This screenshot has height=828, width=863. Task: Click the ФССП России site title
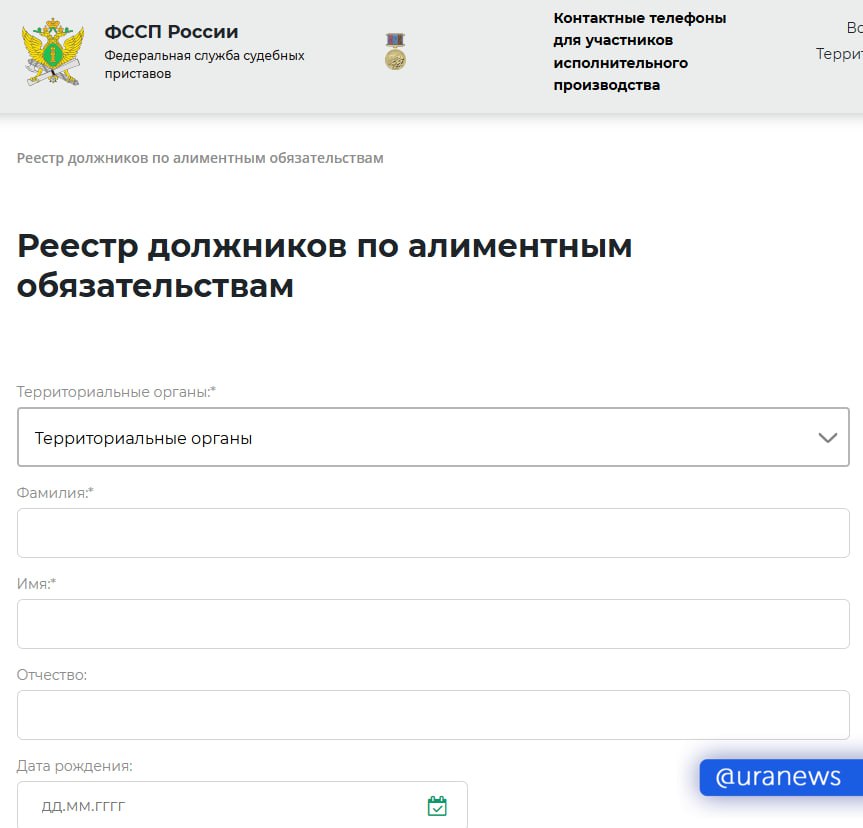[171, 32]
